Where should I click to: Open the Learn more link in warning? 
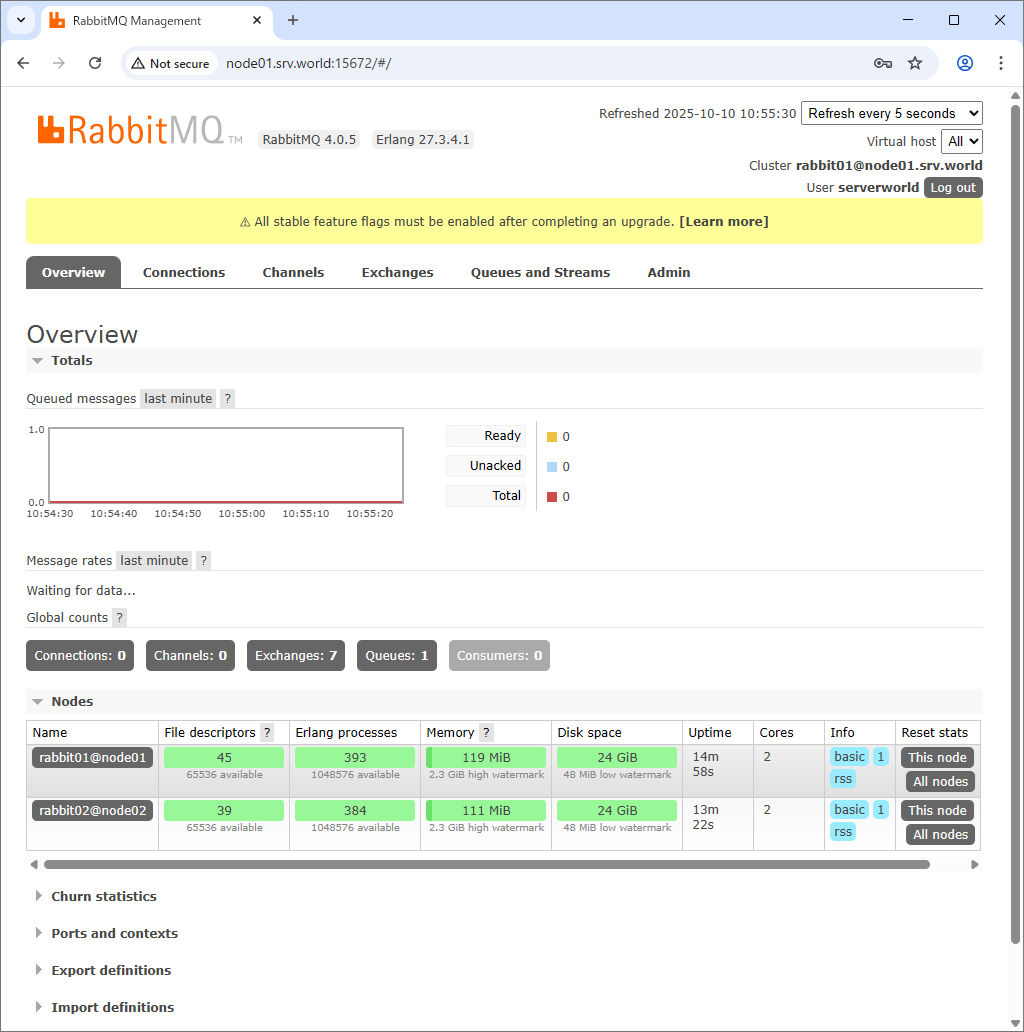tap(724, 222)
